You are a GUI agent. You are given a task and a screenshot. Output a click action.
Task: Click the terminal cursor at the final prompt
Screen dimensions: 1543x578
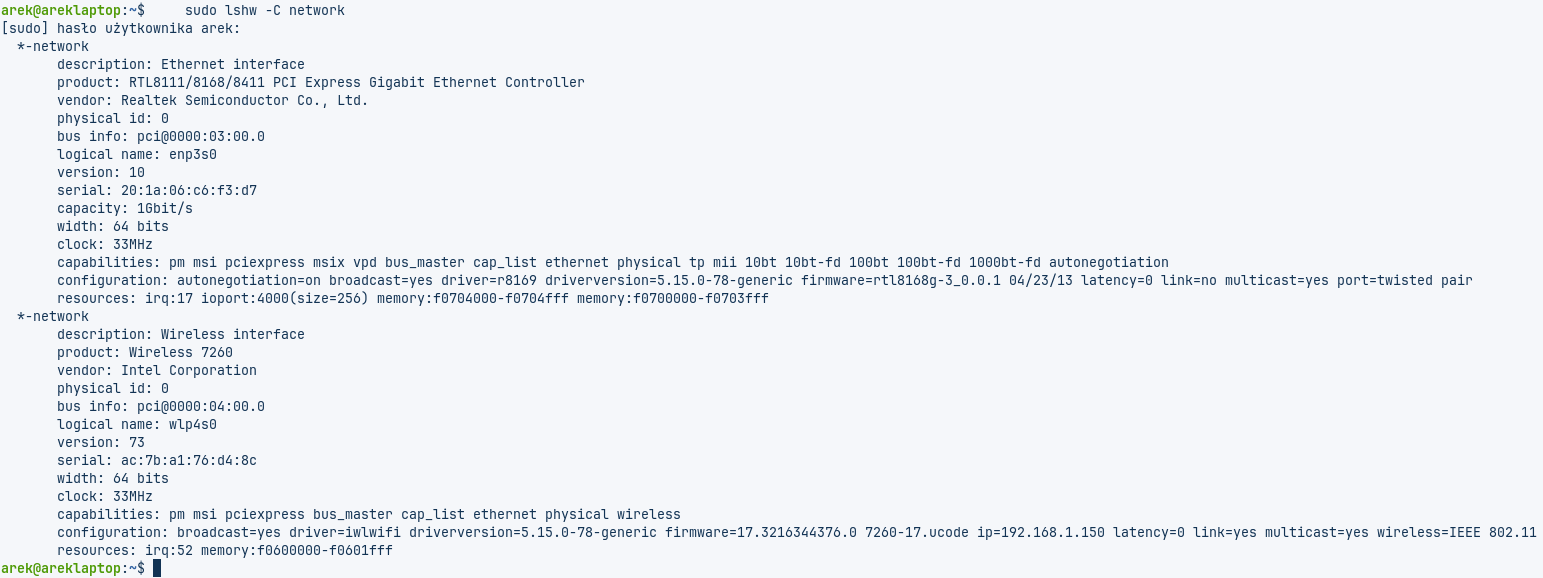pyautogui.click(x=157, y=568)
